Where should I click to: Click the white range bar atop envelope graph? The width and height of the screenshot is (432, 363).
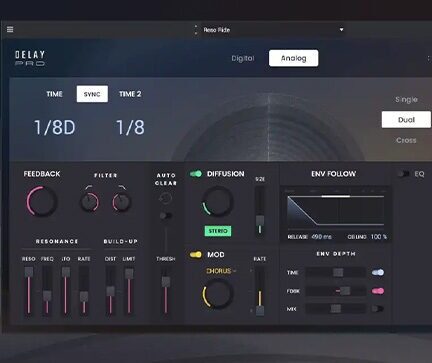click(x=336, y=196)
